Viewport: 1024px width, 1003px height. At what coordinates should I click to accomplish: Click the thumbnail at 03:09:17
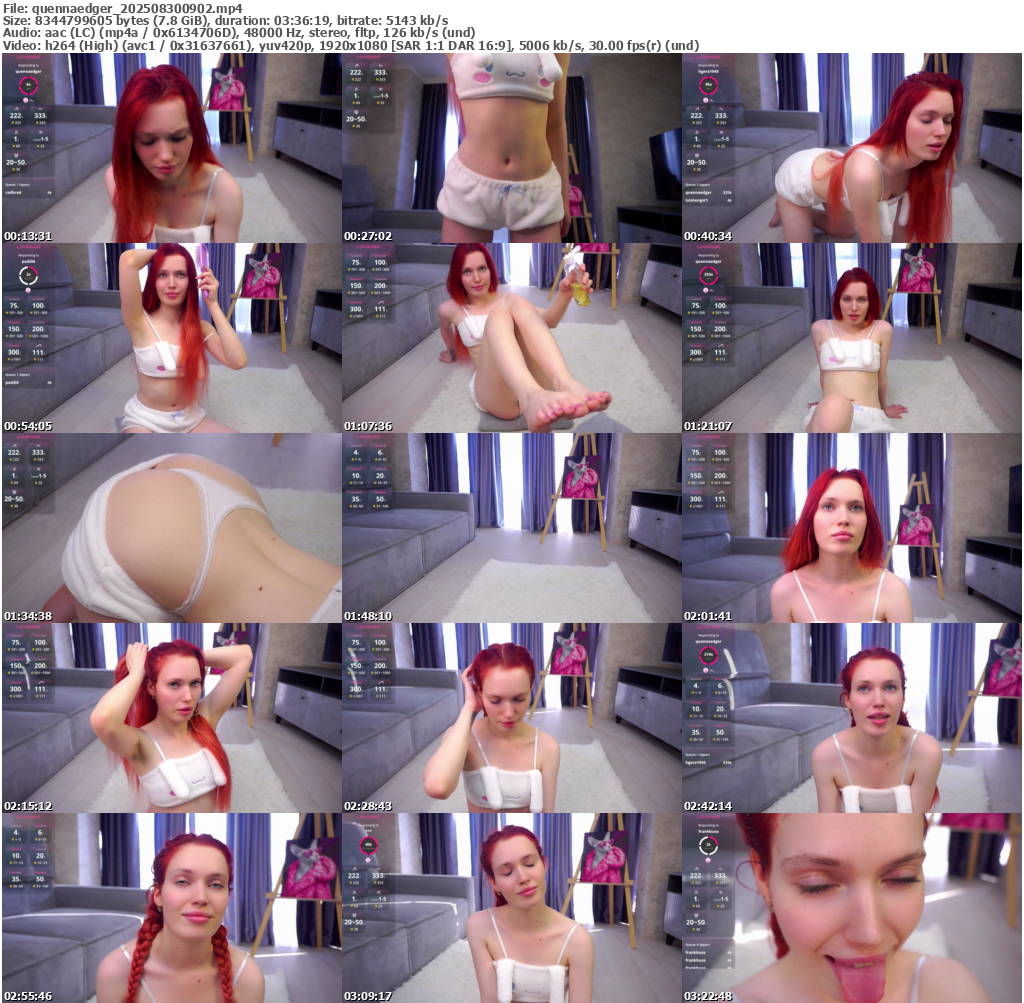coord(511,908)
